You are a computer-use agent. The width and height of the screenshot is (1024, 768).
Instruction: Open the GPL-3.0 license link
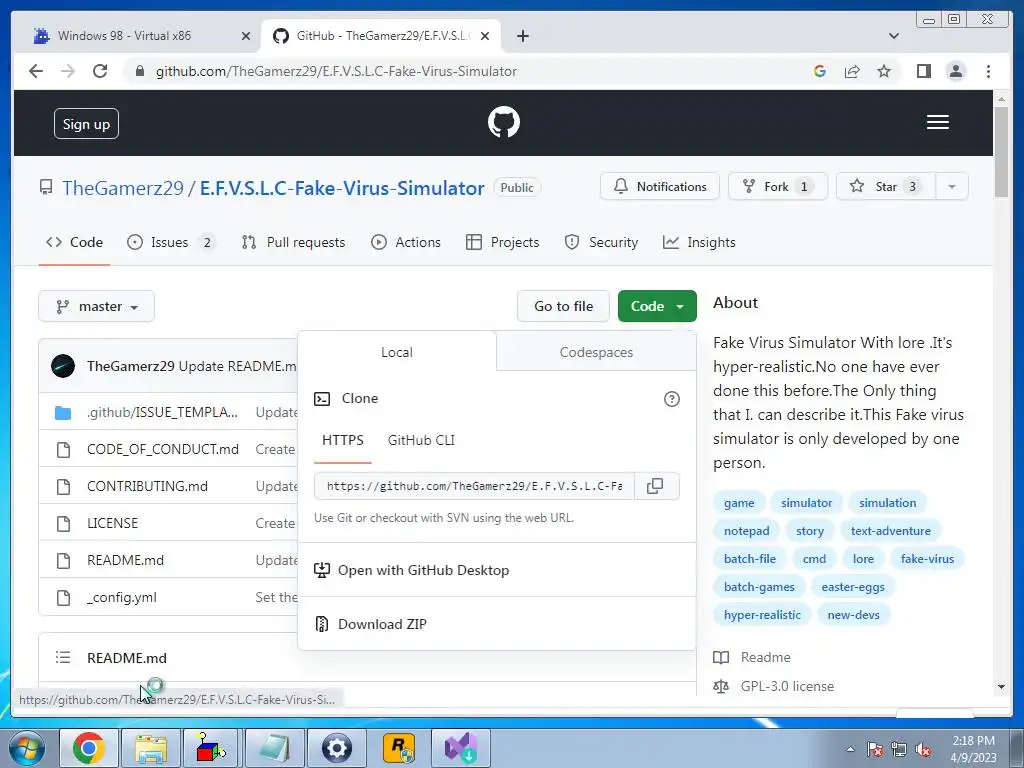pyautogui.click(x=787, y=686)
